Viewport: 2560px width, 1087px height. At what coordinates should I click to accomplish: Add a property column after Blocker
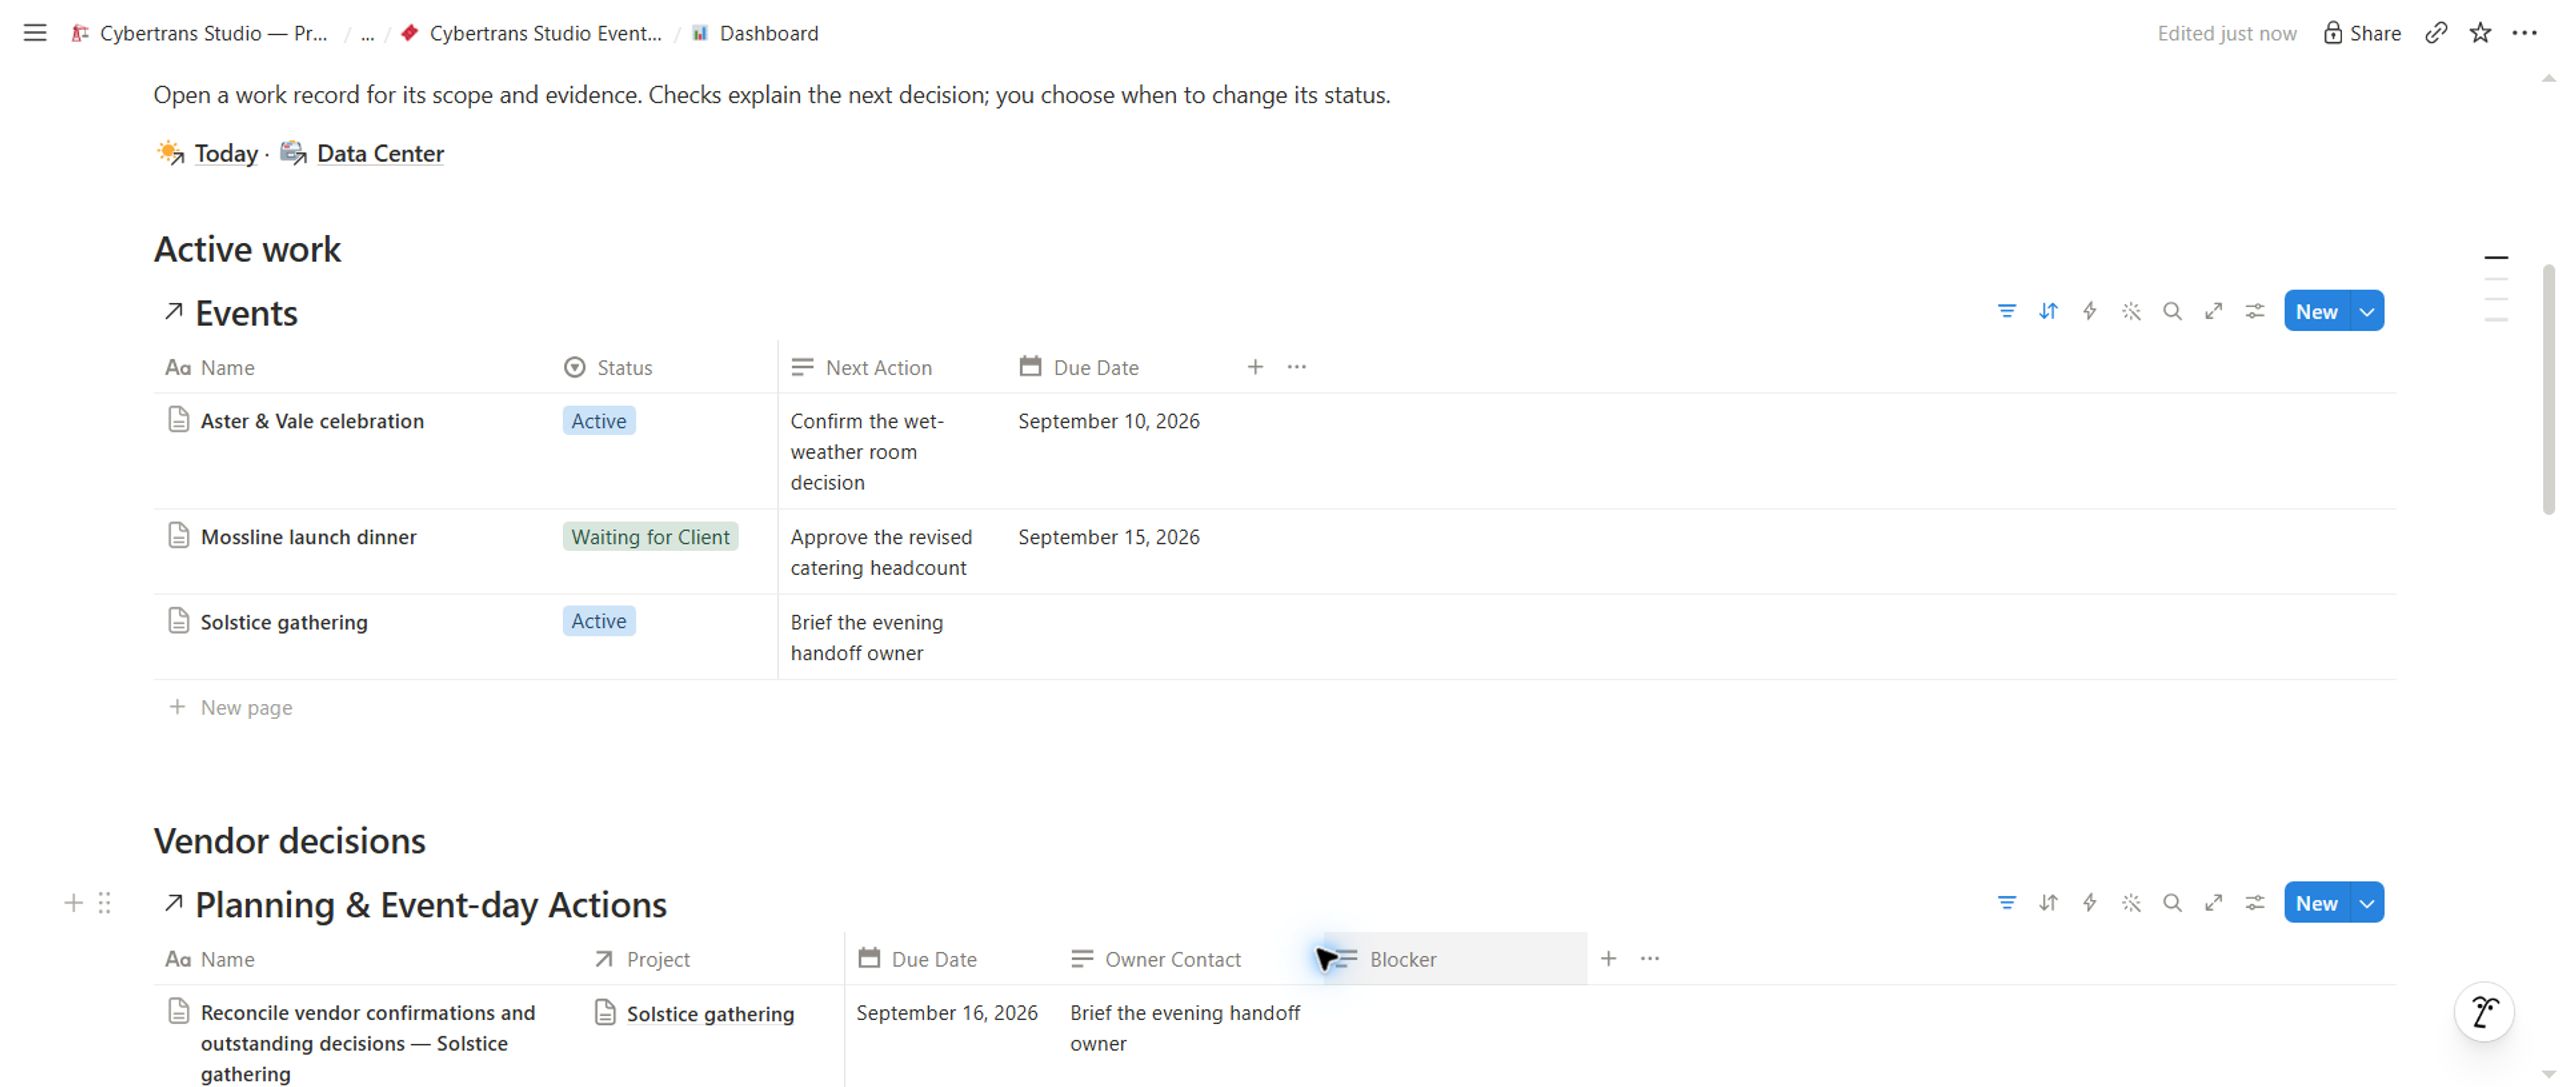(x=1608, y=959)
